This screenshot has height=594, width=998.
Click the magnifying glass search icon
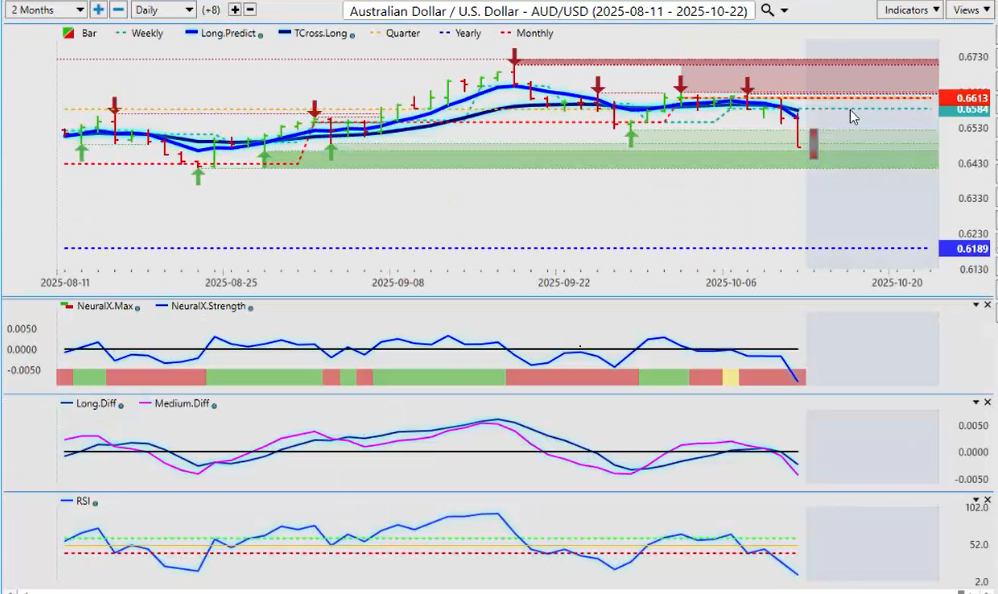(x=767, y=10)
